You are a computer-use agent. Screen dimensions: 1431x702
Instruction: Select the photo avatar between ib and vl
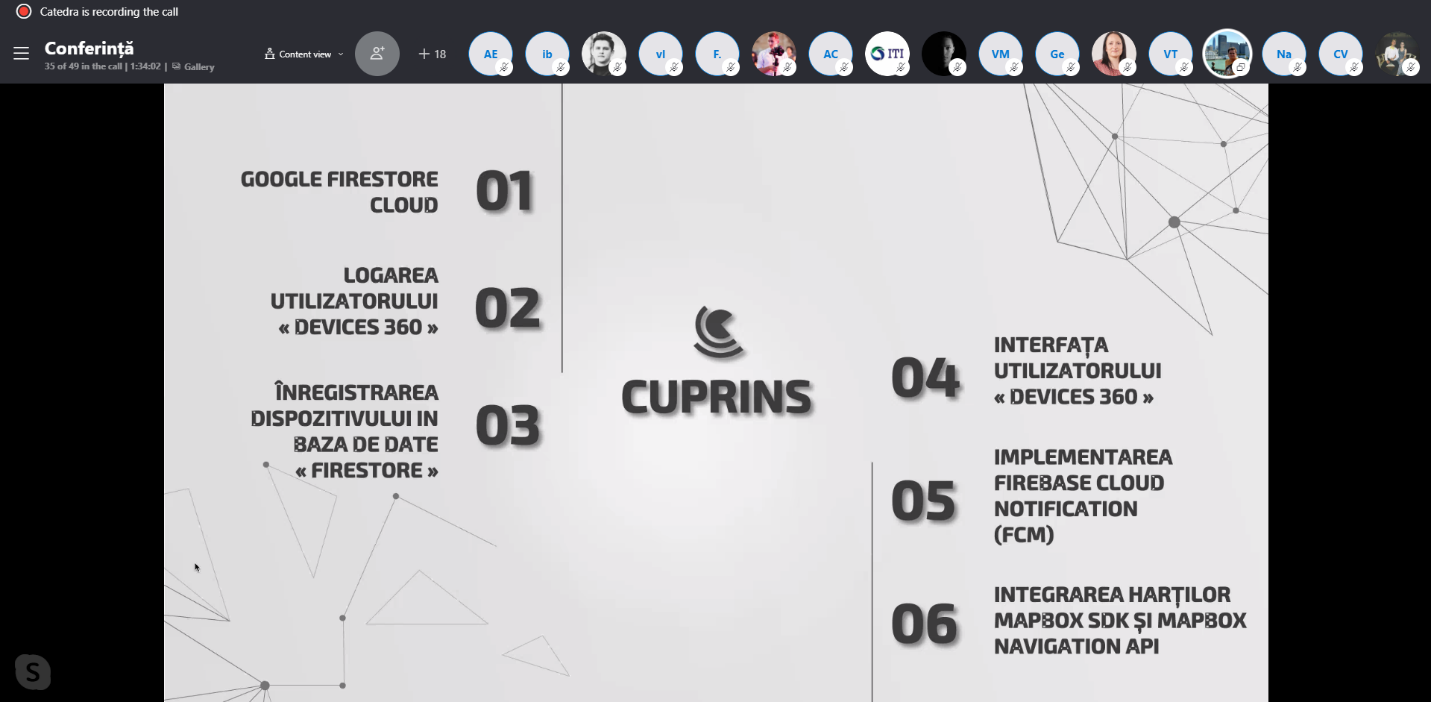(604, 54)
